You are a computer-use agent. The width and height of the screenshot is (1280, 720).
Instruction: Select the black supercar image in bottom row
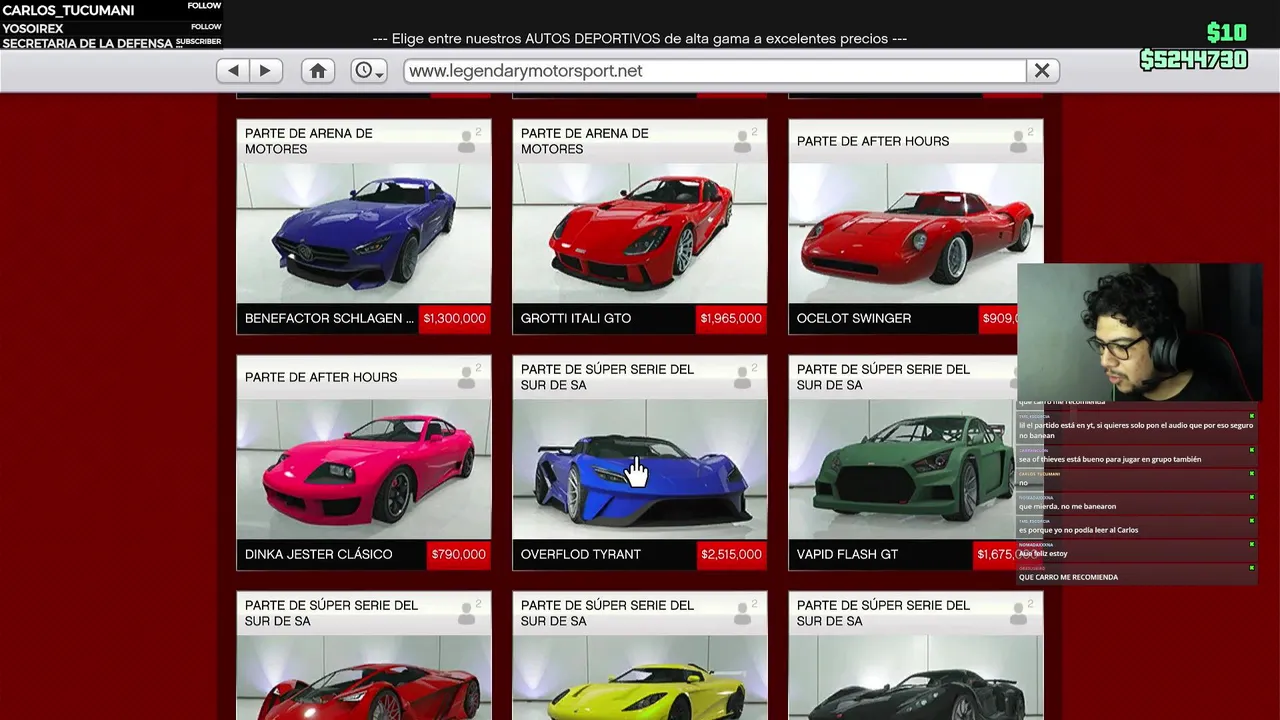(915, 677)
